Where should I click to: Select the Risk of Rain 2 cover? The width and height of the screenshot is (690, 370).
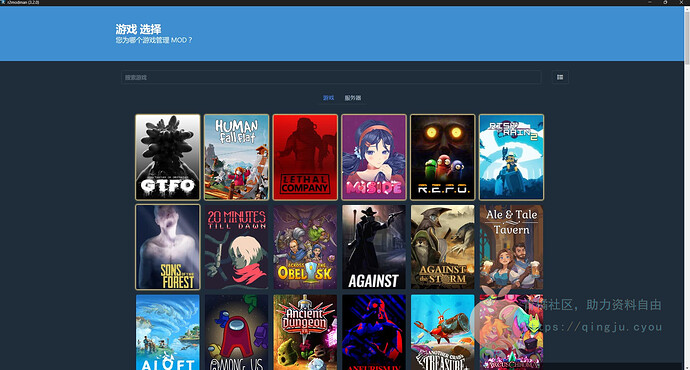click(511, 158)
